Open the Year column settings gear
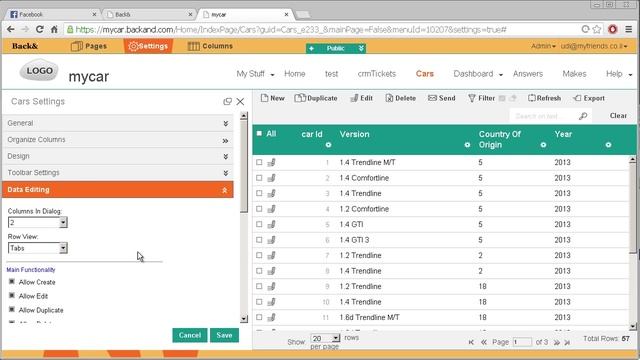 [608, 145]
